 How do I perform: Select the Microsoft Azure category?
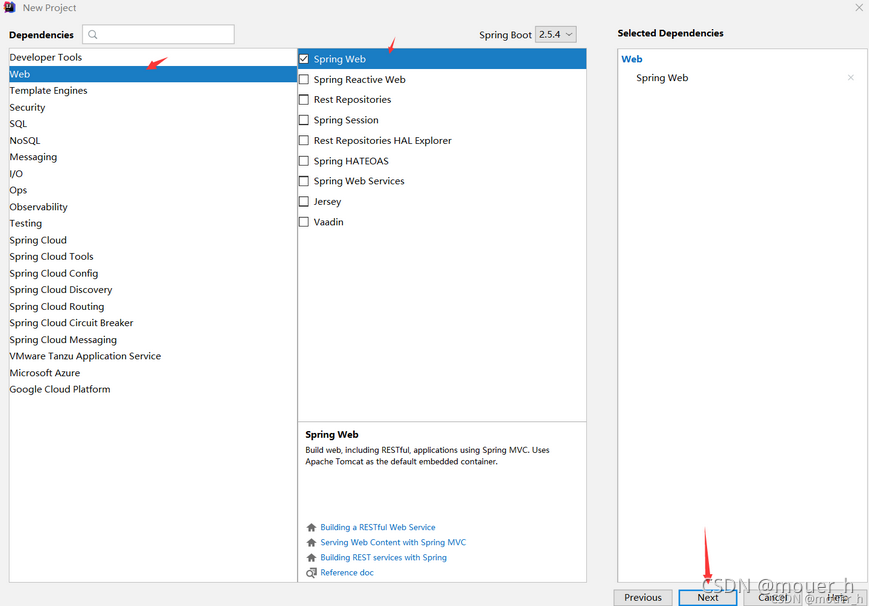pyautogui.click(x=153, y=373)
